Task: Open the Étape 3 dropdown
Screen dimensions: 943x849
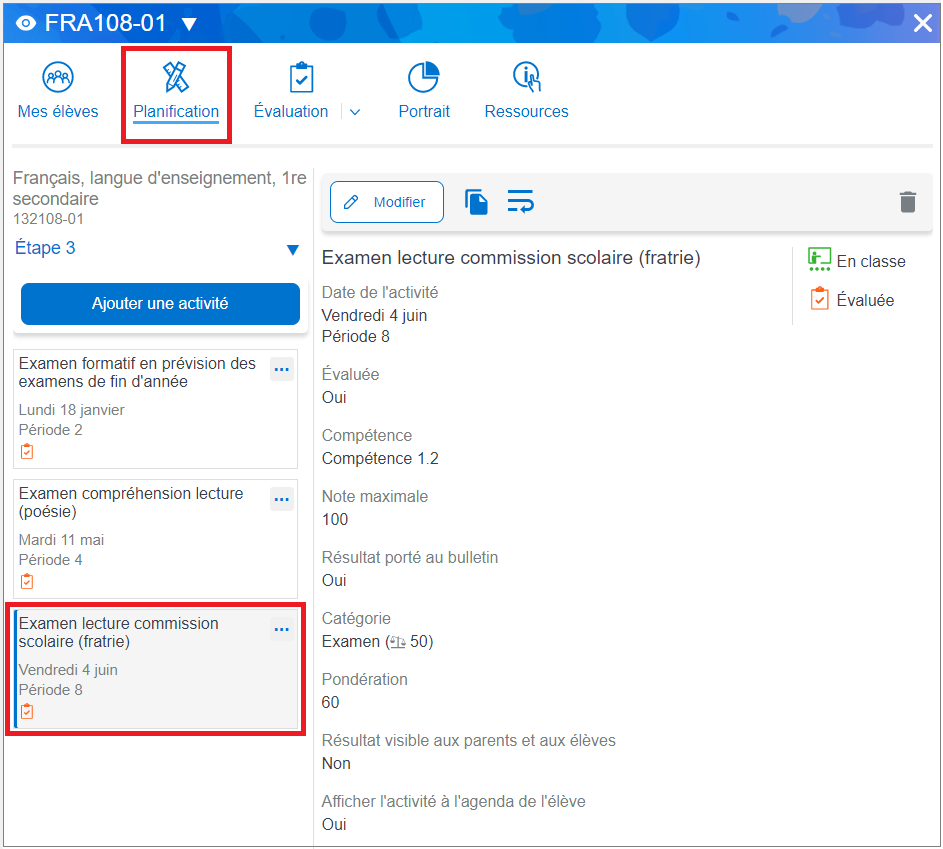Action: pyautogui.click(x=292, y=249)
